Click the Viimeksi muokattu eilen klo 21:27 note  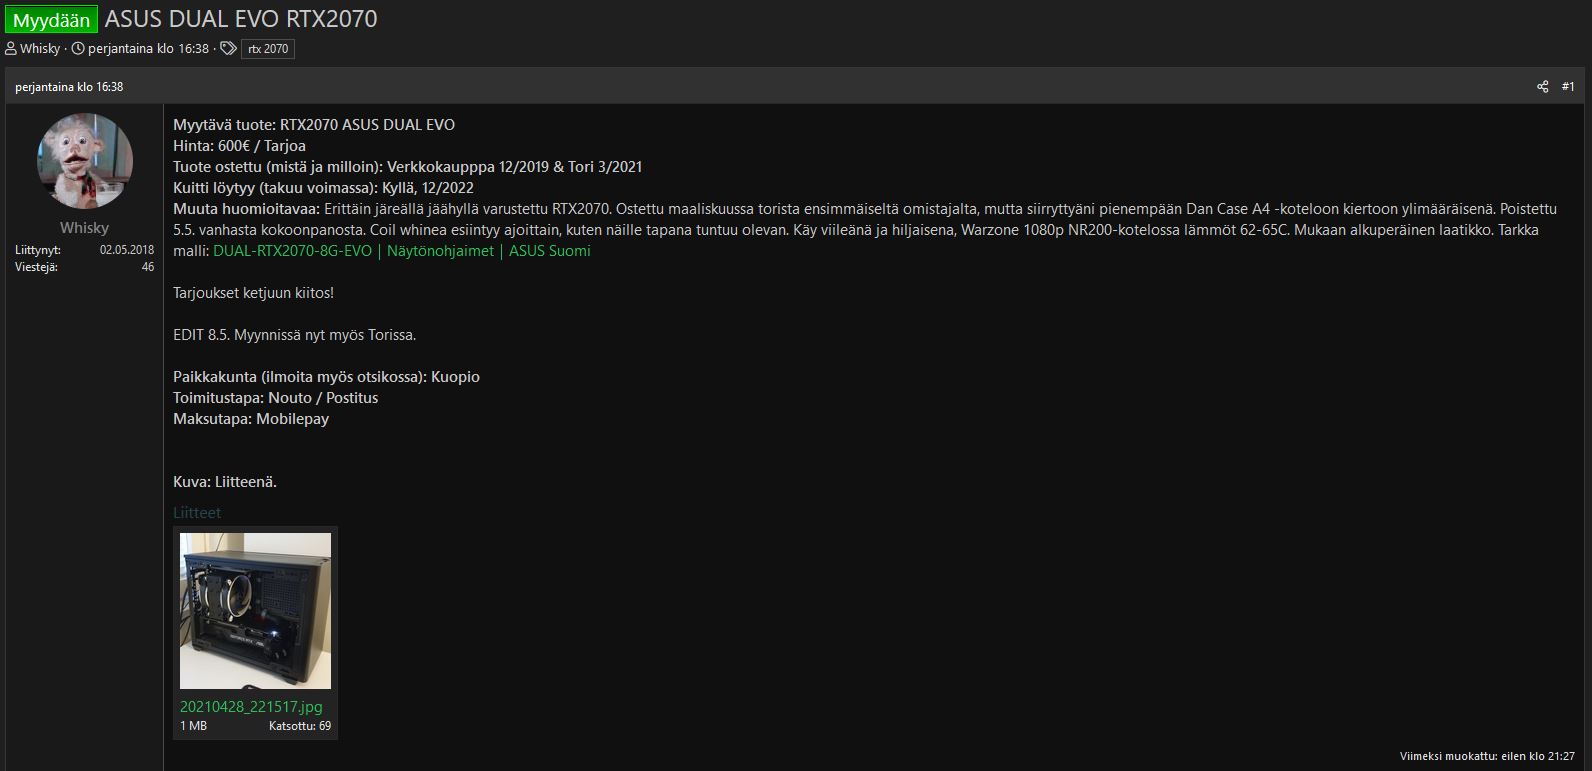pyautogui.click(x=1487, y=756)
